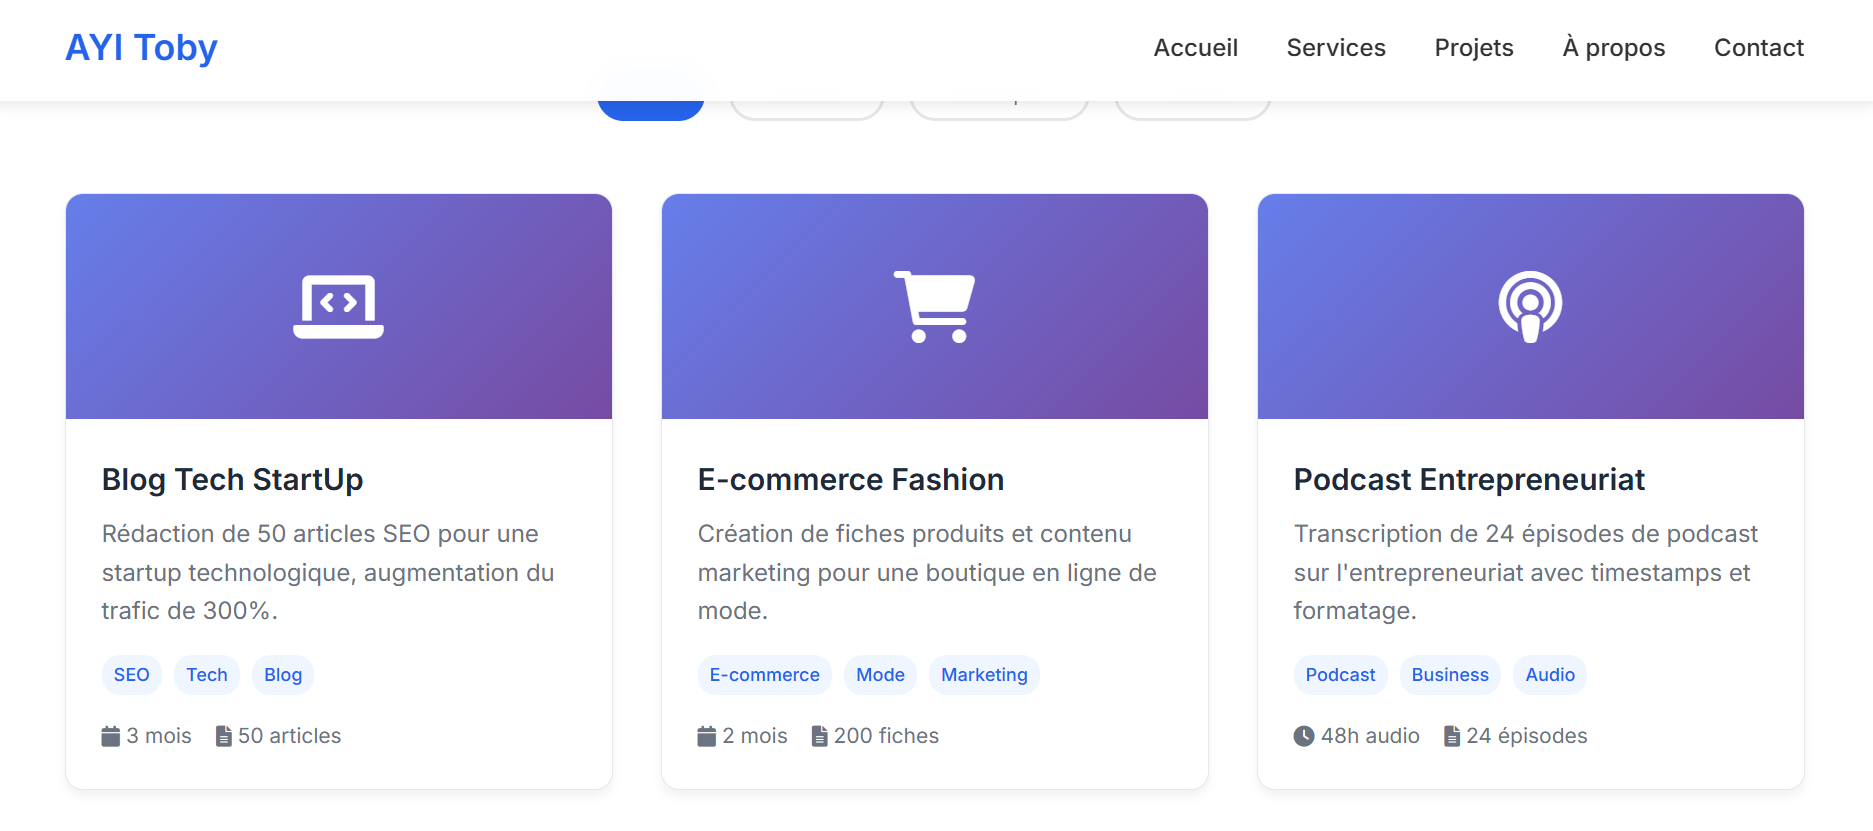Select the E-commerce tag
1873x831 pixels.
[764, 675]
